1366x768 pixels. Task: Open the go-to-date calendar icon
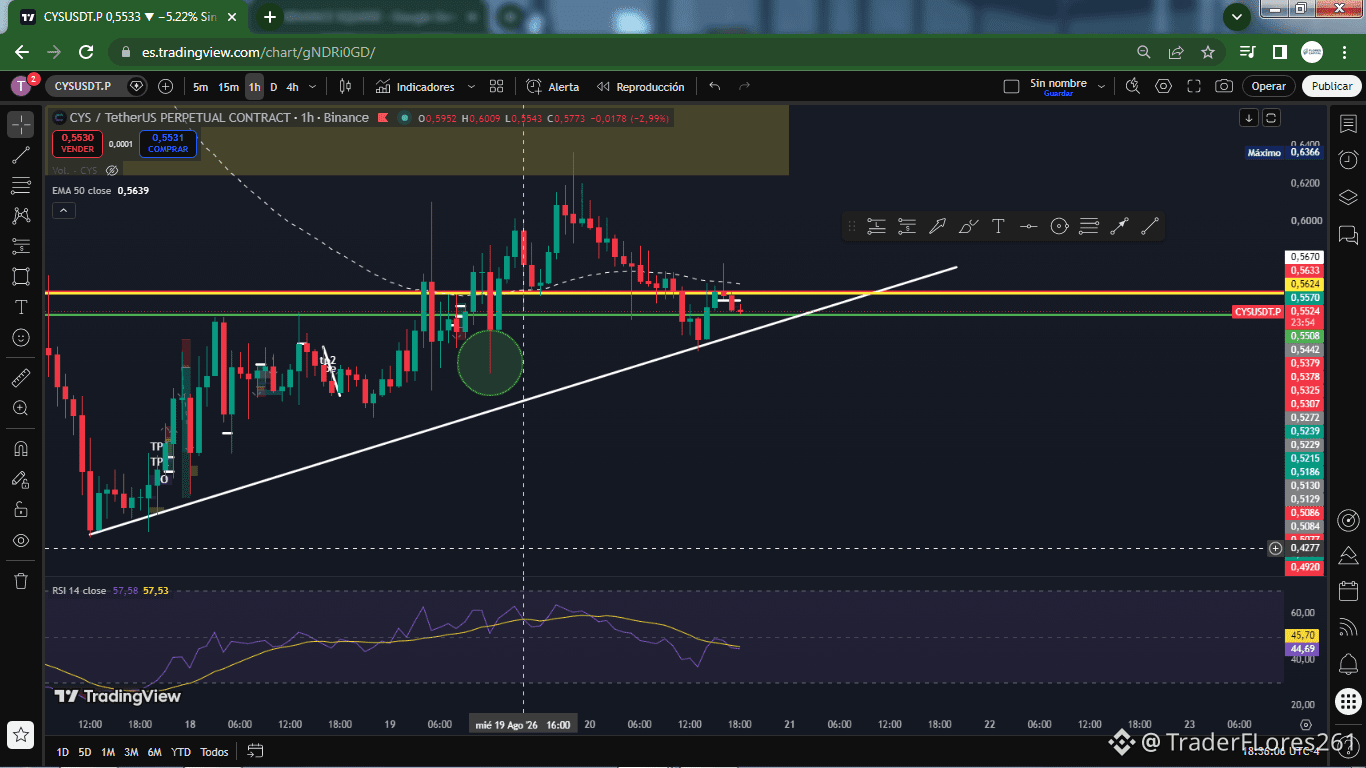pyautogui.click(x=255, y=751)
